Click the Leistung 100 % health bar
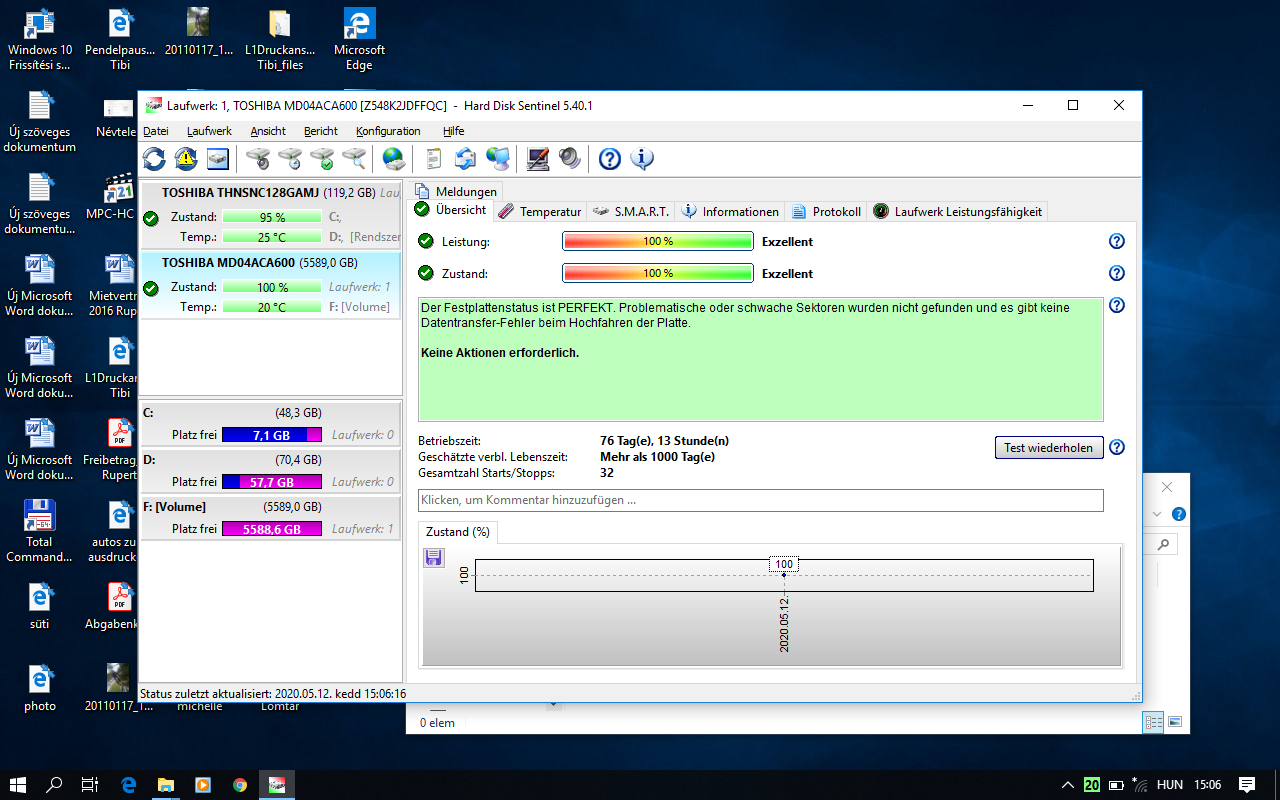Image resolution: width=1280 pixels, height=800 pixels. pos(657,241)
